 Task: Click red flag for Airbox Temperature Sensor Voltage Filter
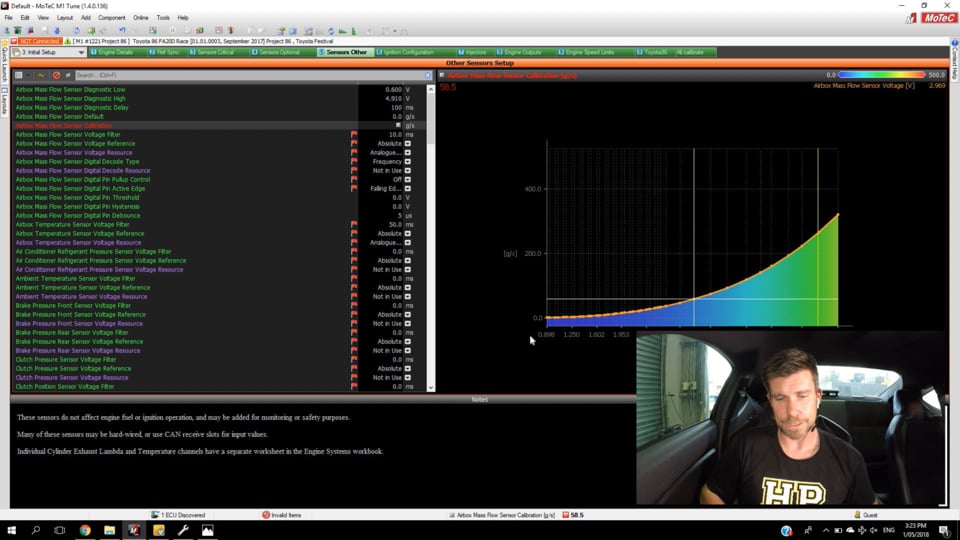coord(354,225)
